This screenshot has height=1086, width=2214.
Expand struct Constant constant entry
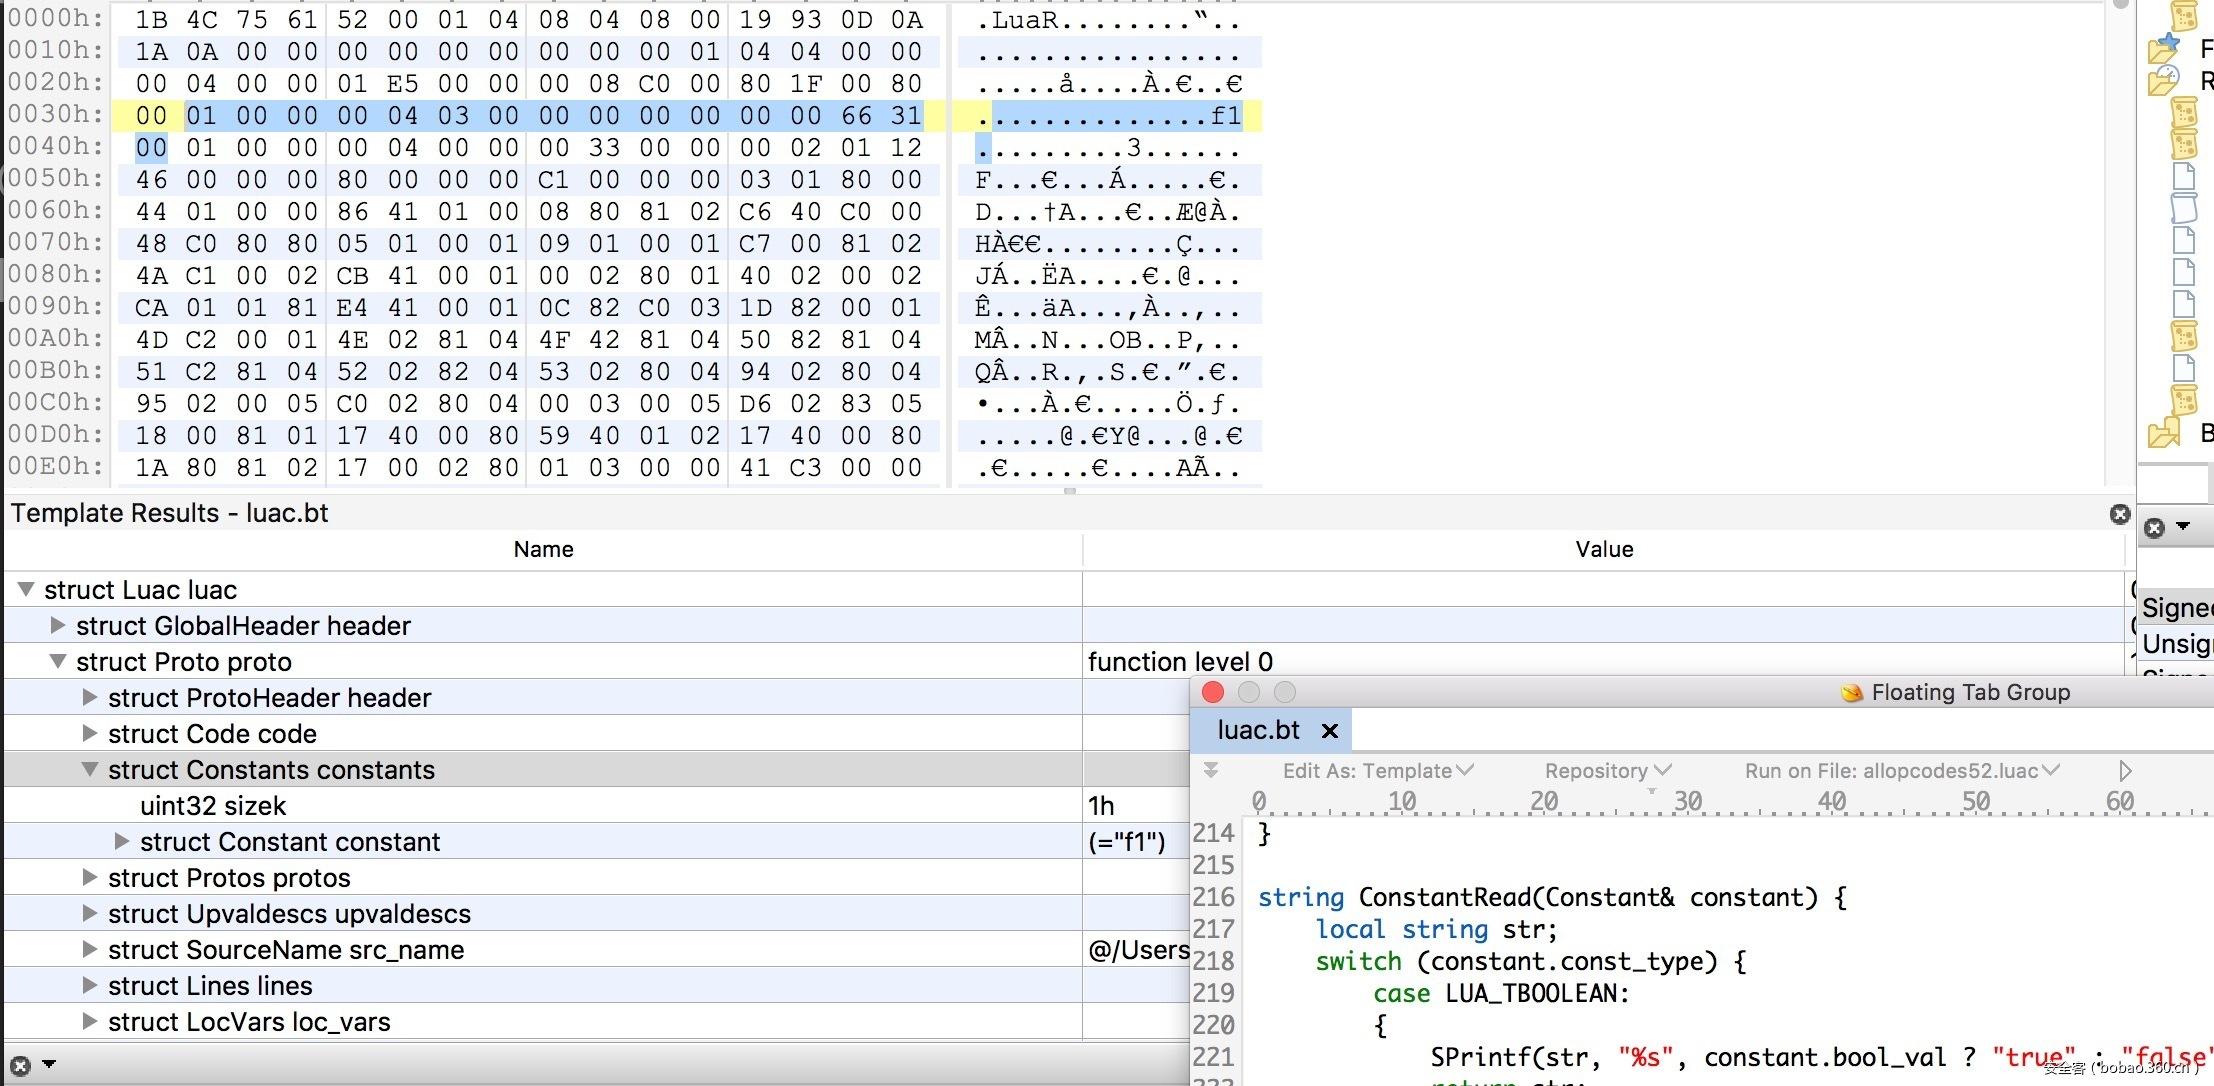point(122,842)
